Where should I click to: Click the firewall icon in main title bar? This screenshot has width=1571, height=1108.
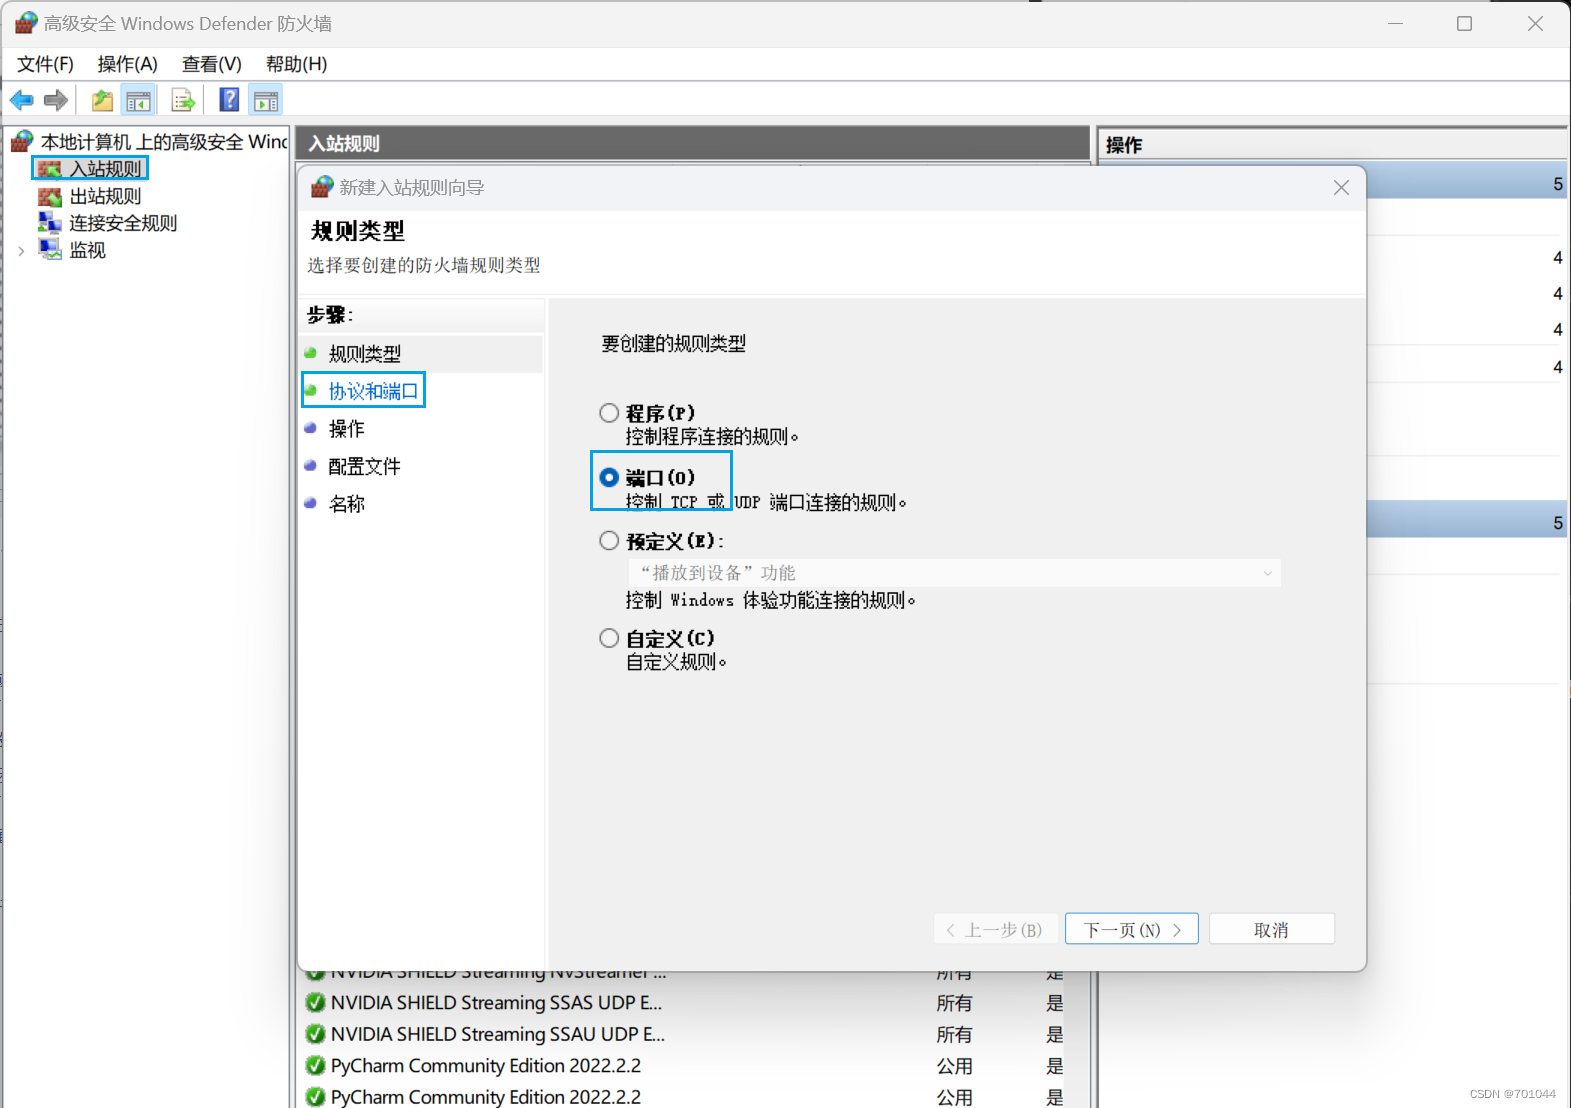(26, 23)
